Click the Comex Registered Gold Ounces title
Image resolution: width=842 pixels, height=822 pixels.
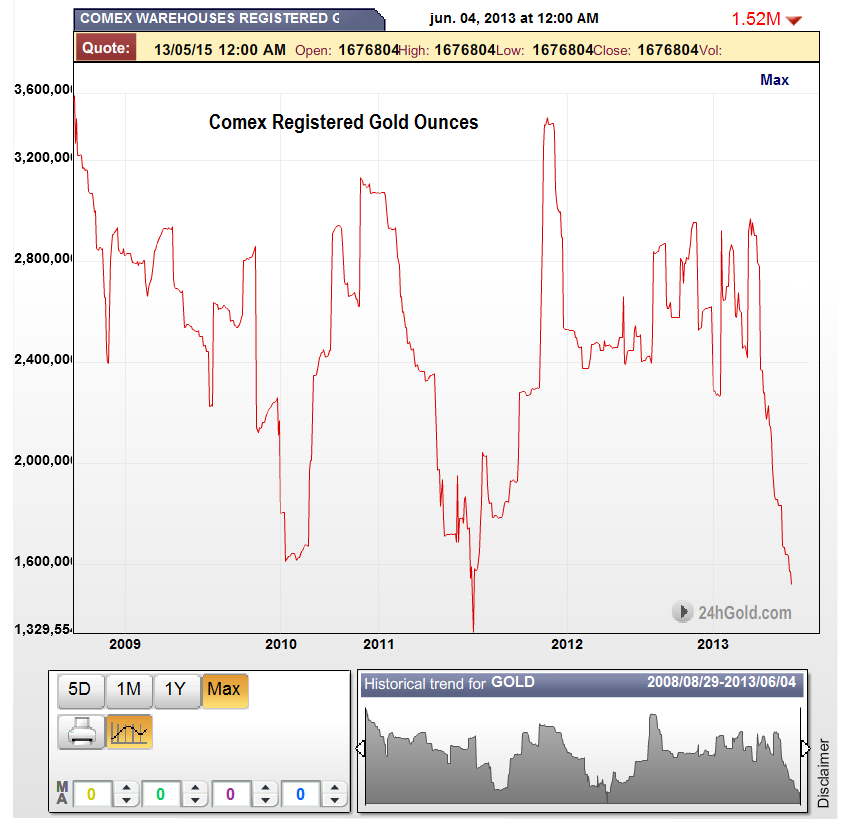[344, 122]
